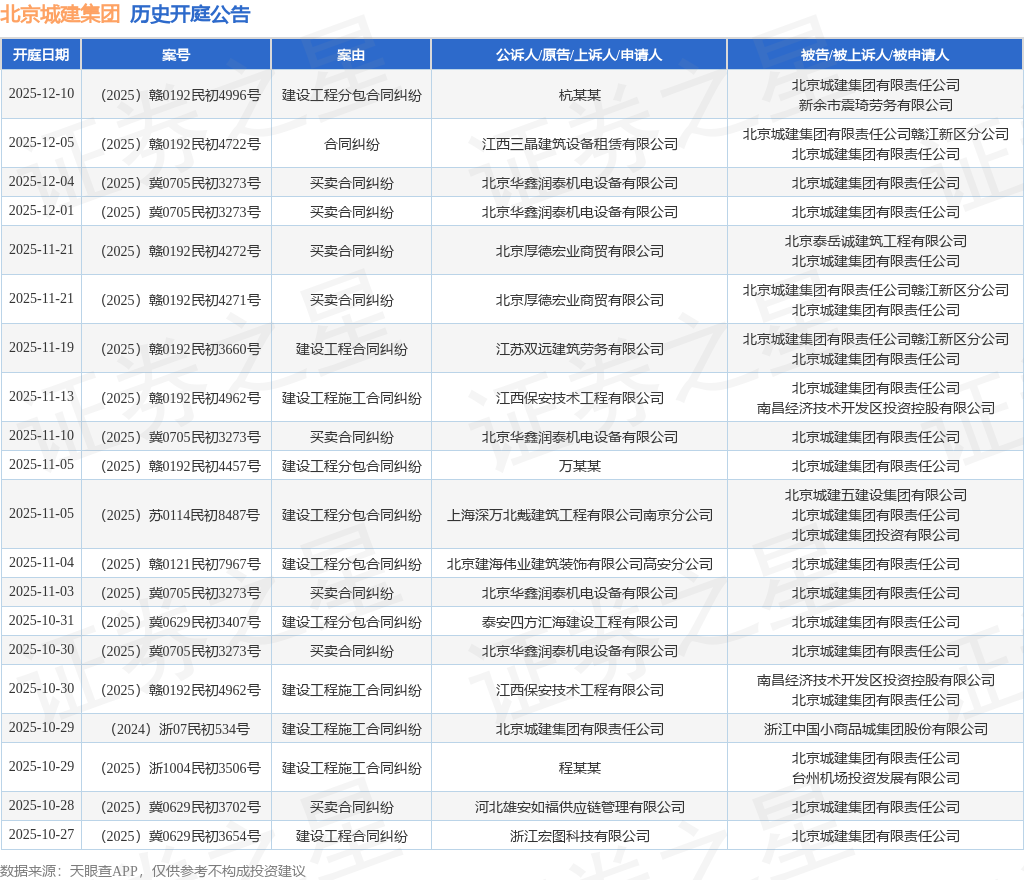Click plaintiff 河北雄安如福供应链管理有限公司
This screenshot has width=1024, height=880.
[x=579, y=808]
